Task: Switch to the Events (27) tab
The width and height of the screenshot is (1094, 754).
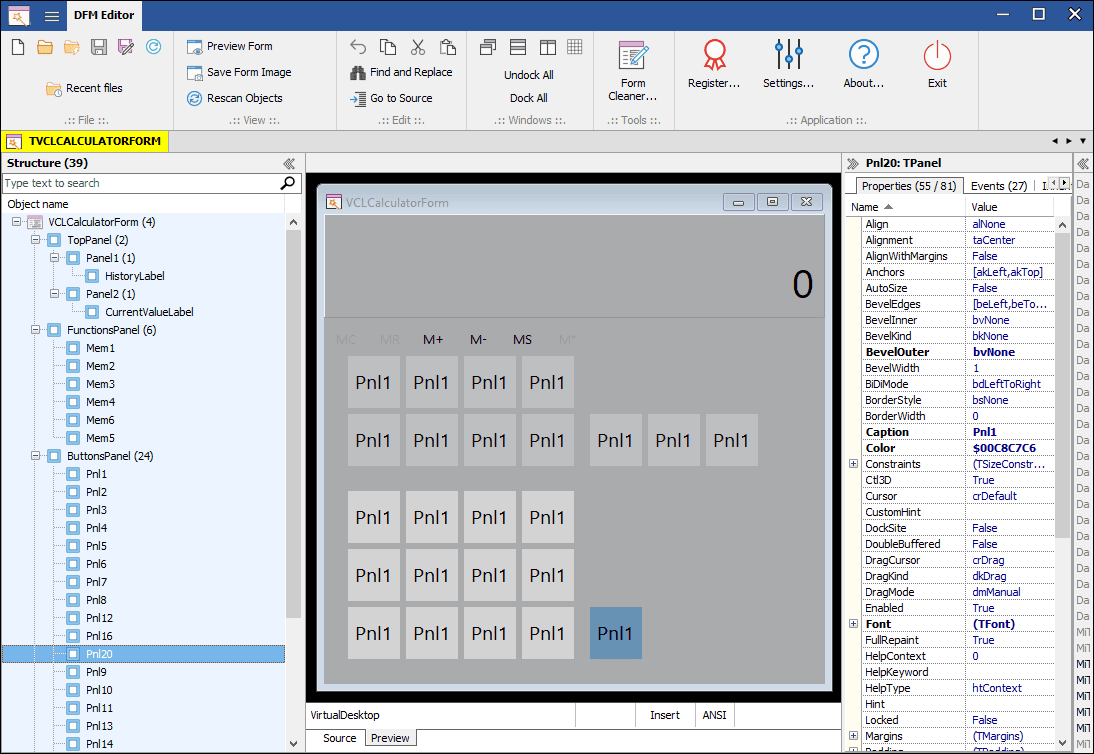Action: pos(998,186)
